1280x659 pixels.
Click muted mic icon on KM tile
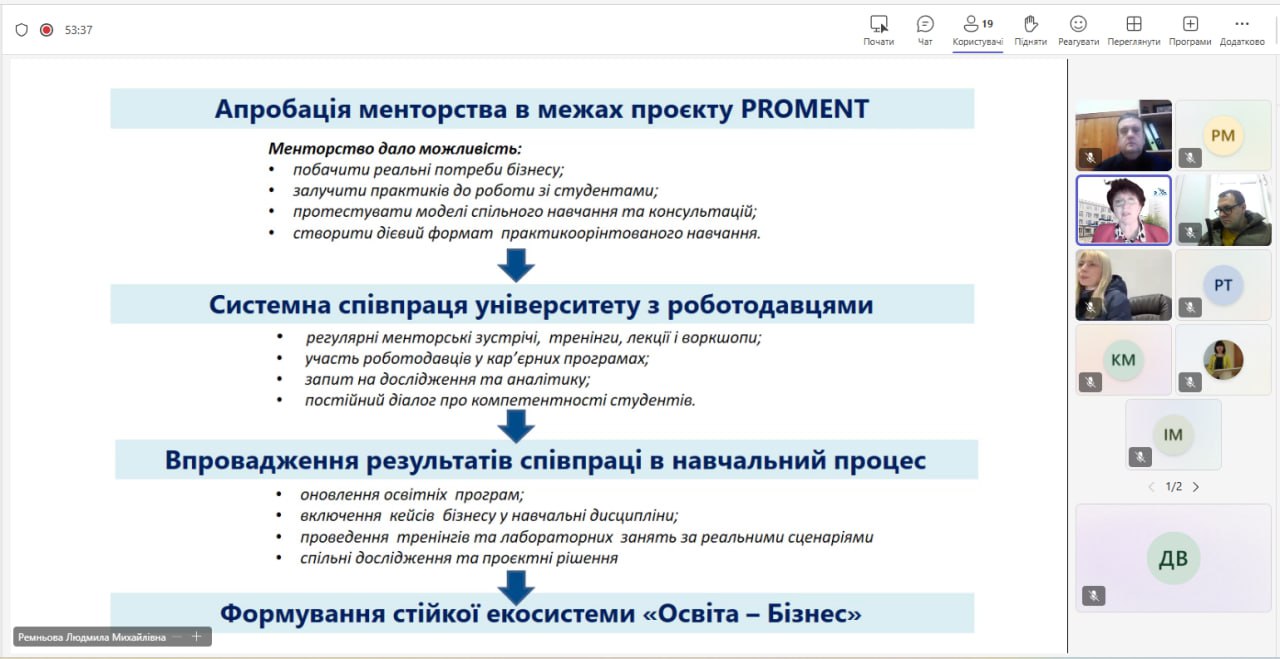coord(1090,382)
